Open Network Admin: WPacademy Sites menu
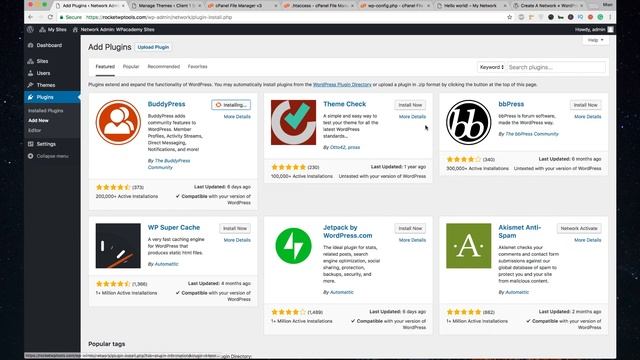The height and width of the screenshot is (360, 640). click(113, 29)
